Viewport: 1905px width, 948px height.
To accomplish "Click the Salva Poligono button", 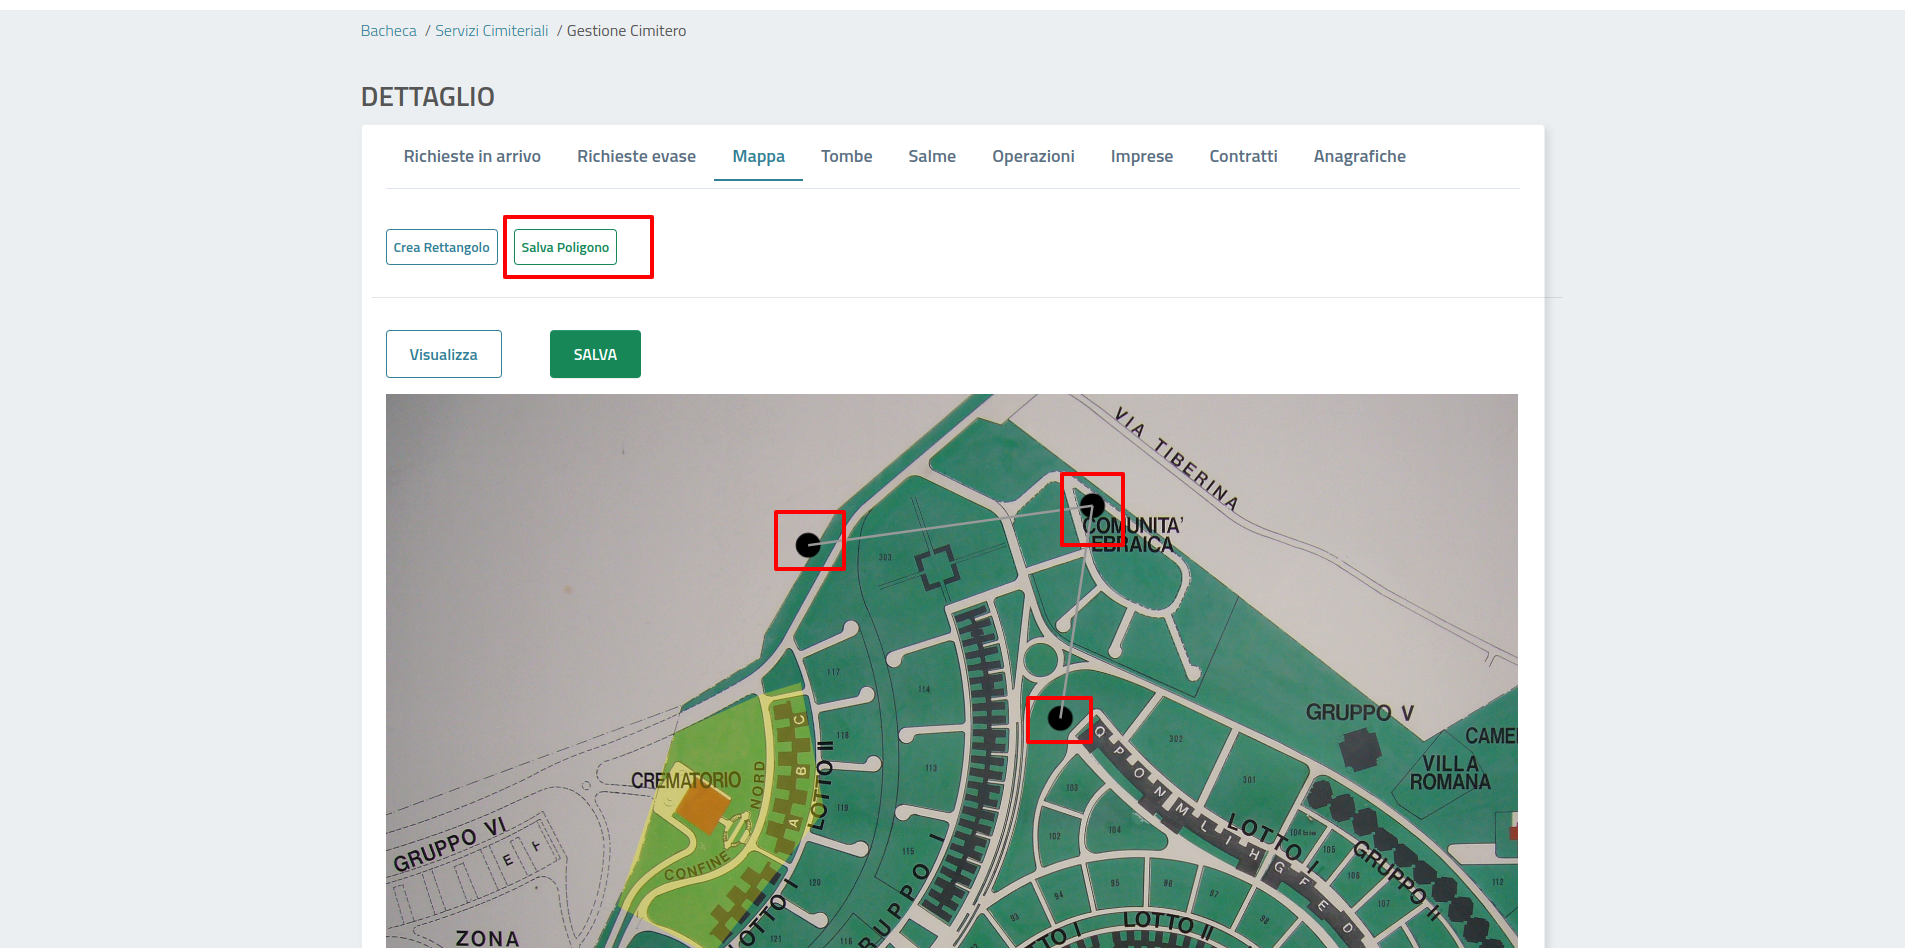I will pos(565,247).
